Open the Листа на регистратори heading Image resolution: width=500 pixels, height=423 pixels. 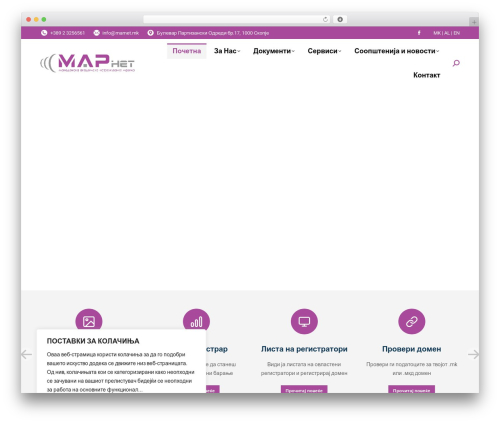(304, 349)
